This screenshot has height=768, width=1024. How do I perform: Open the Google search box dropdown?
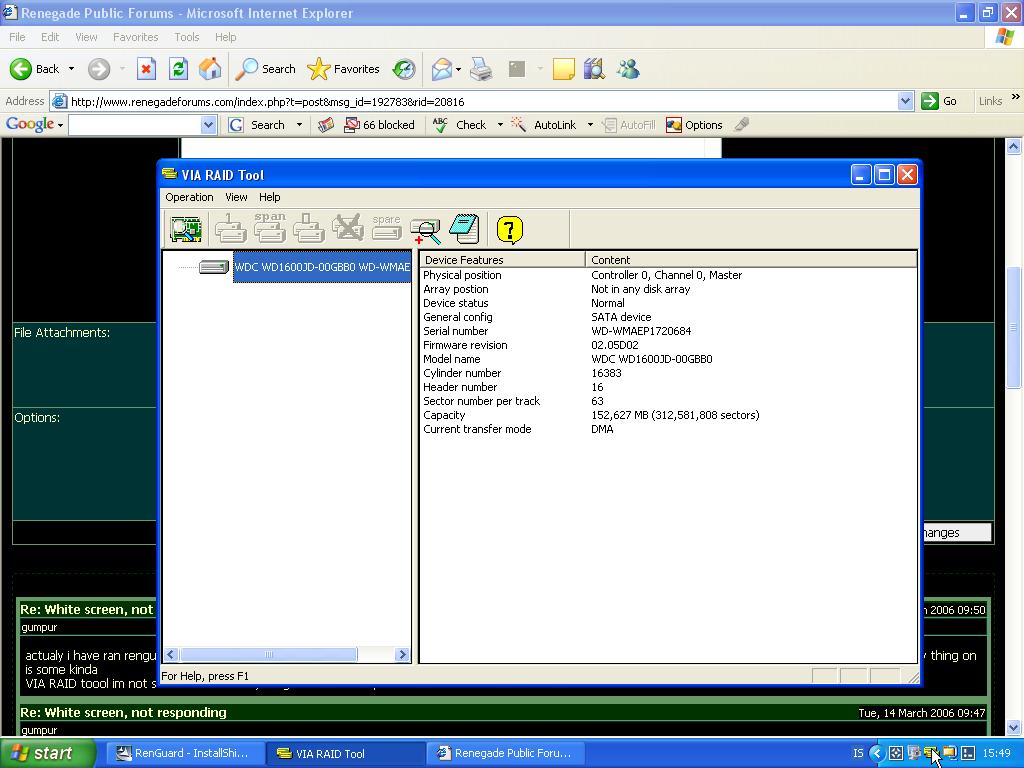pyautogui.click(x=208, y=125)
